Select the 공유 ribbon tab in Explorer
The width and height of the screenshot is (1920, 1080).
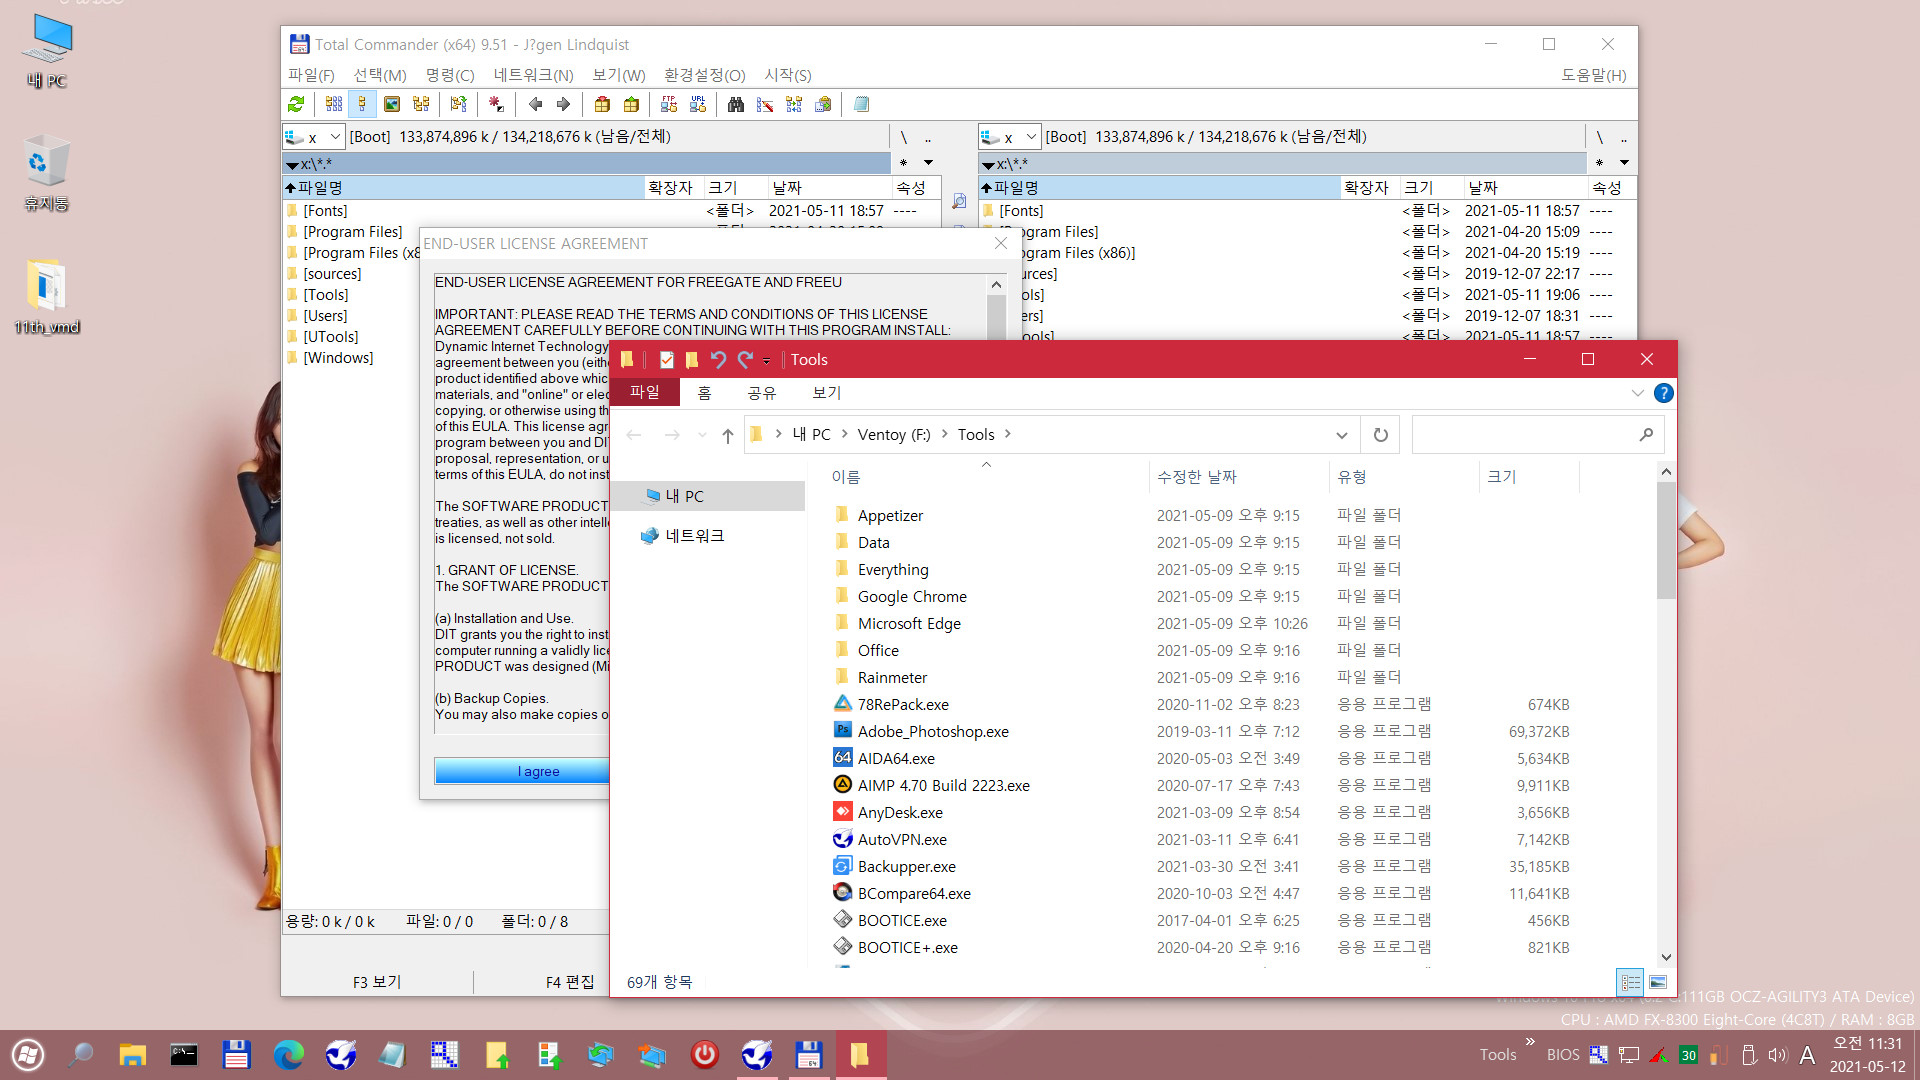(x=762, y=393)
